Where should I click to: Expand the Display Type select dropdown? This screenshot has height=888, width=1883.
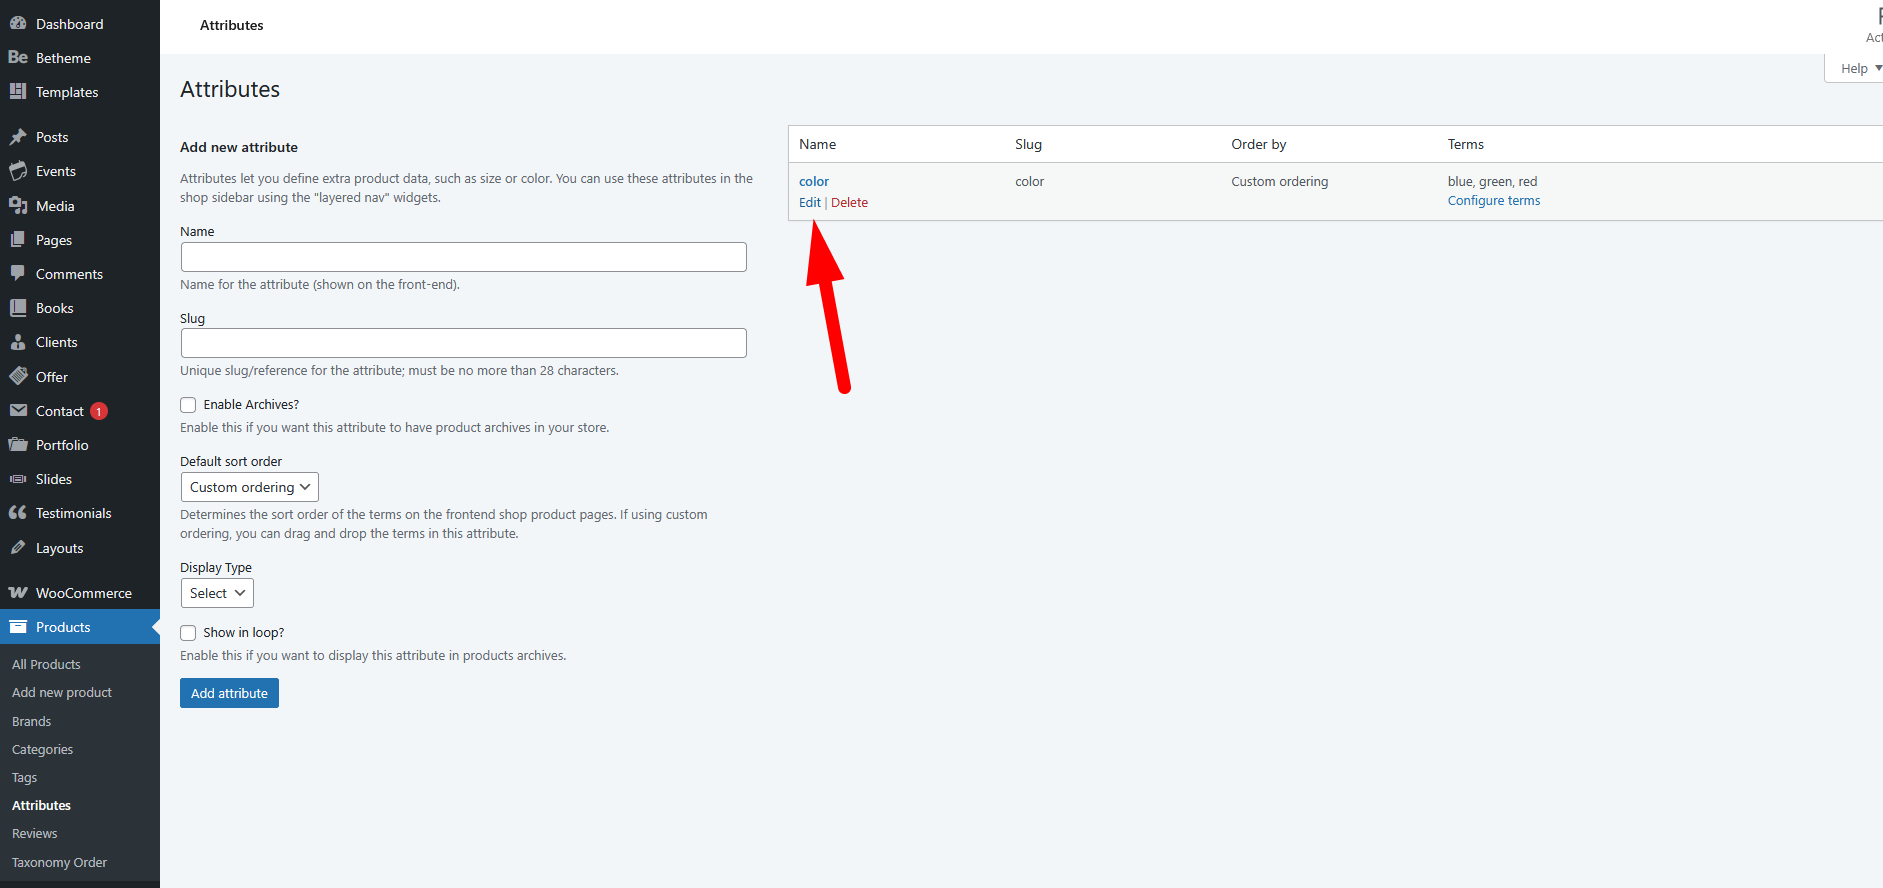click(x=217, y=593)
